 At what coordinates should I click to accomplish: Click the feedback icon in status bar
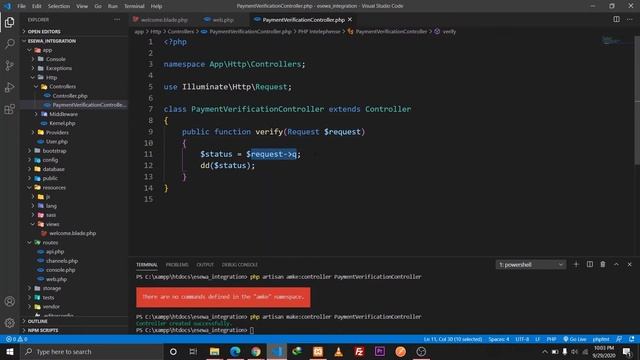click(619, 339)
